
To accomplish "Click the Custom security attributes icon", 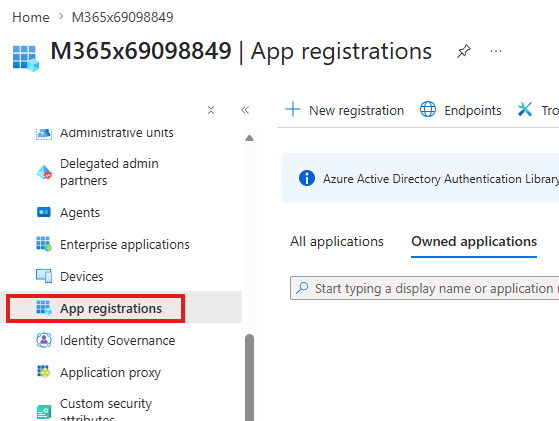I will [x=44, y=412].
